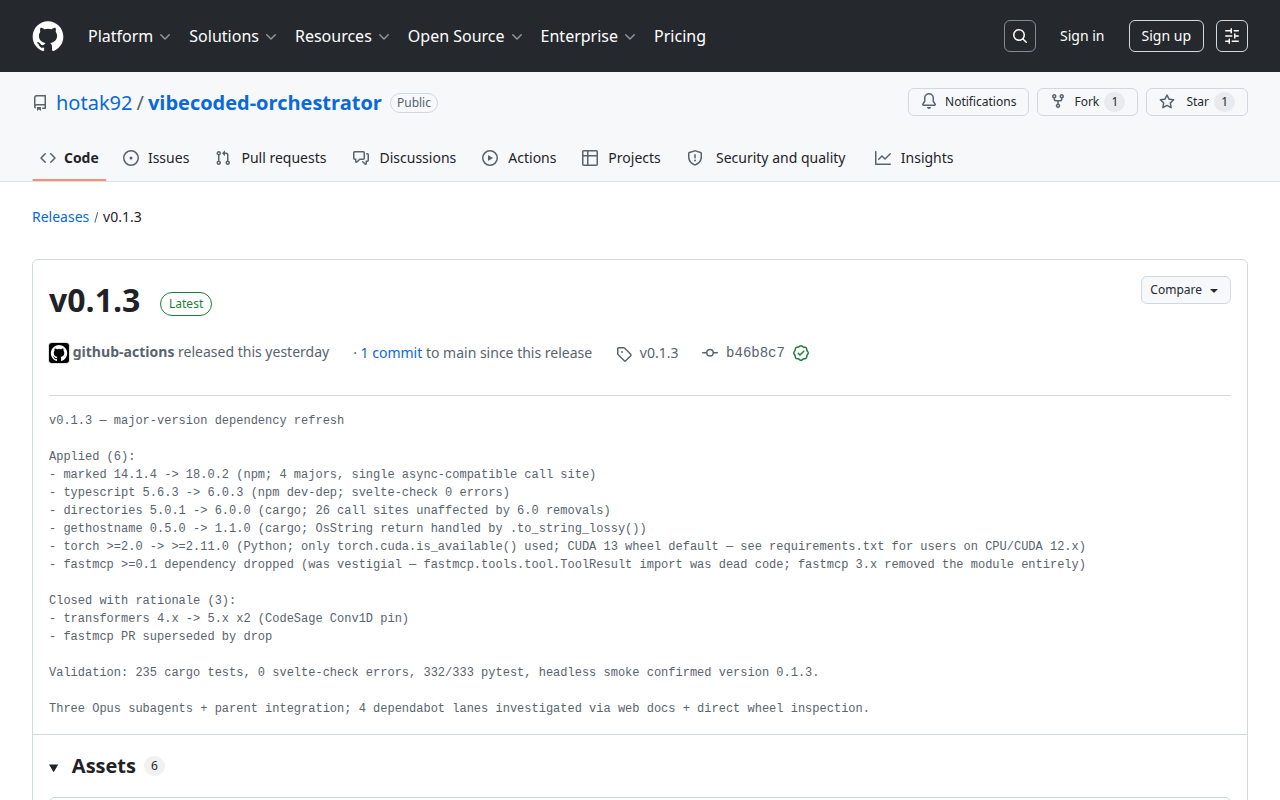
Task: Switch to the Discussions tab
Action: (404, 158)
